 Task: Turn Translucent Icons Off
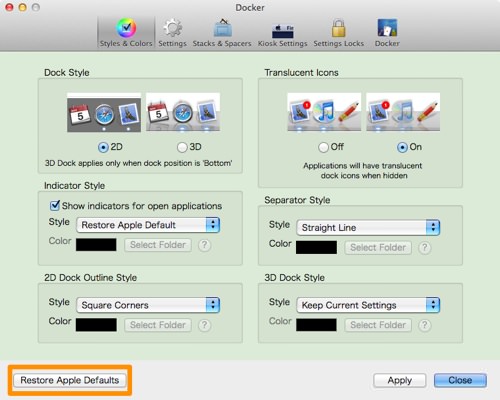[323, 147]
